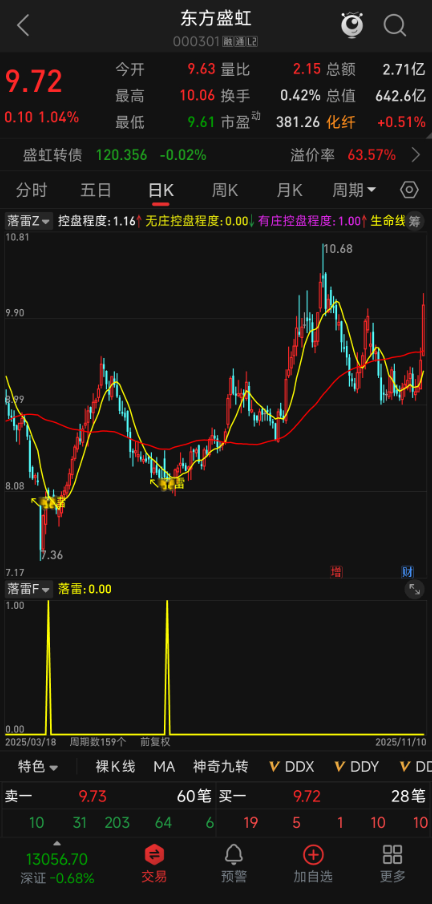Tap the 筹 chip distribution icon
Image resolution: width=432 pixels, height=904 pixels.
pyautogui.click(x=415, y=221)
